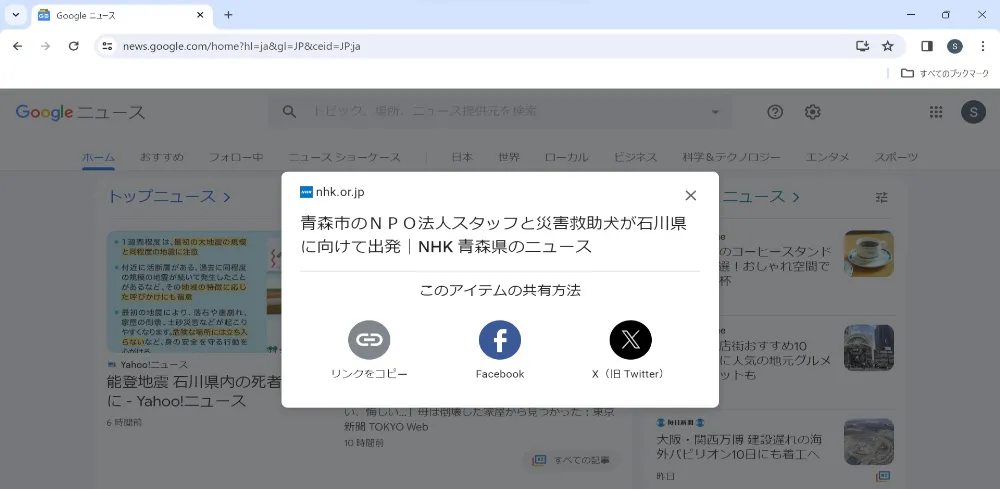Open Google News settings gear
The image size is (1000, 489).
812,112
